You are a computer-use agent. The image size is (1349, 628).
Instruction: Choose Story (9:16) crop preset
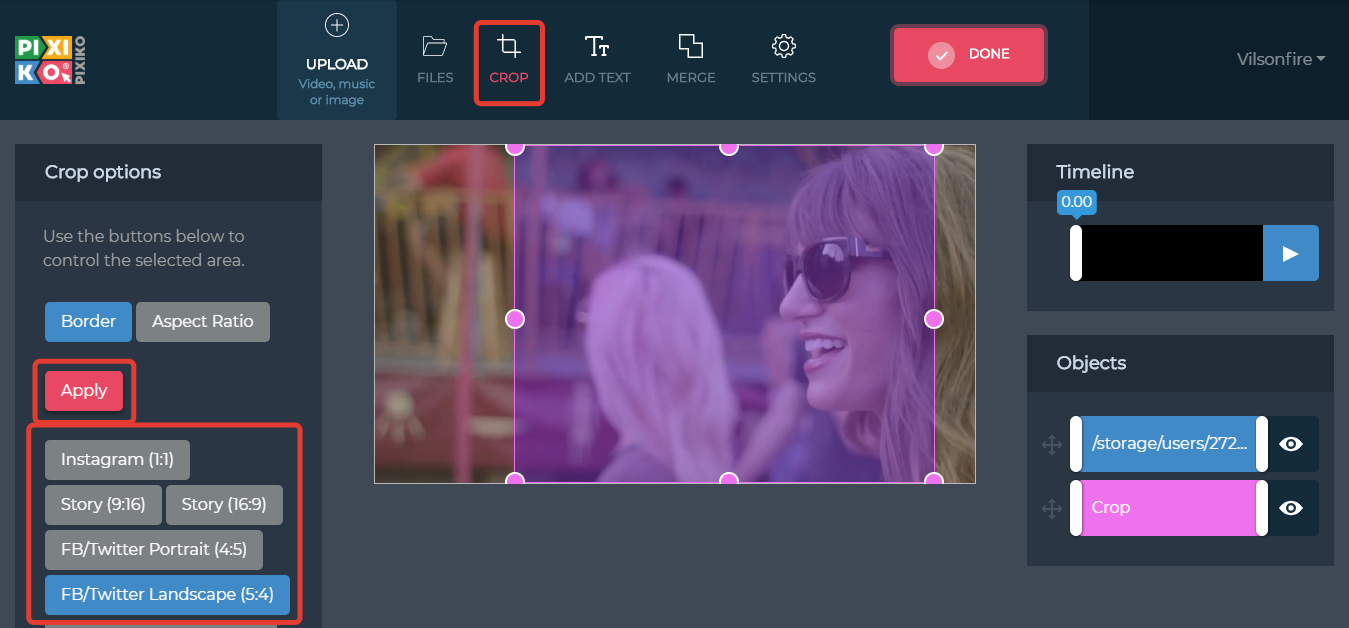coord(103,505)
